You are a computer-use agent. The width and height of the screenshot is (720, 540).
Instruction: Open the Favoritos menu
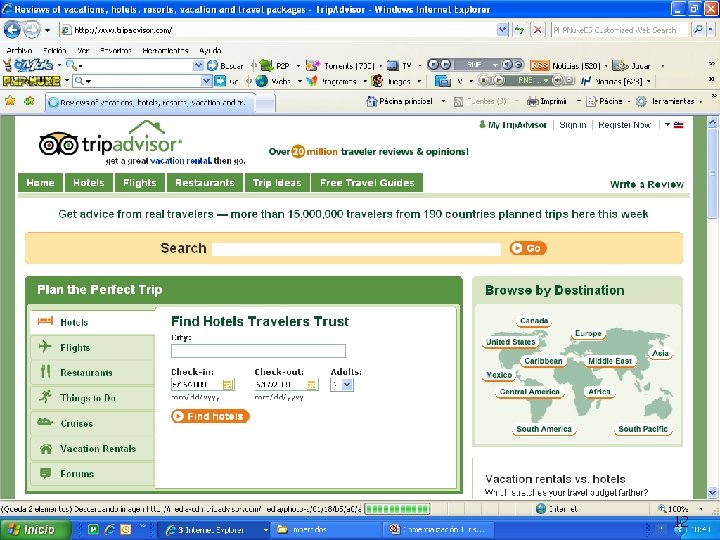pos(116,51)
